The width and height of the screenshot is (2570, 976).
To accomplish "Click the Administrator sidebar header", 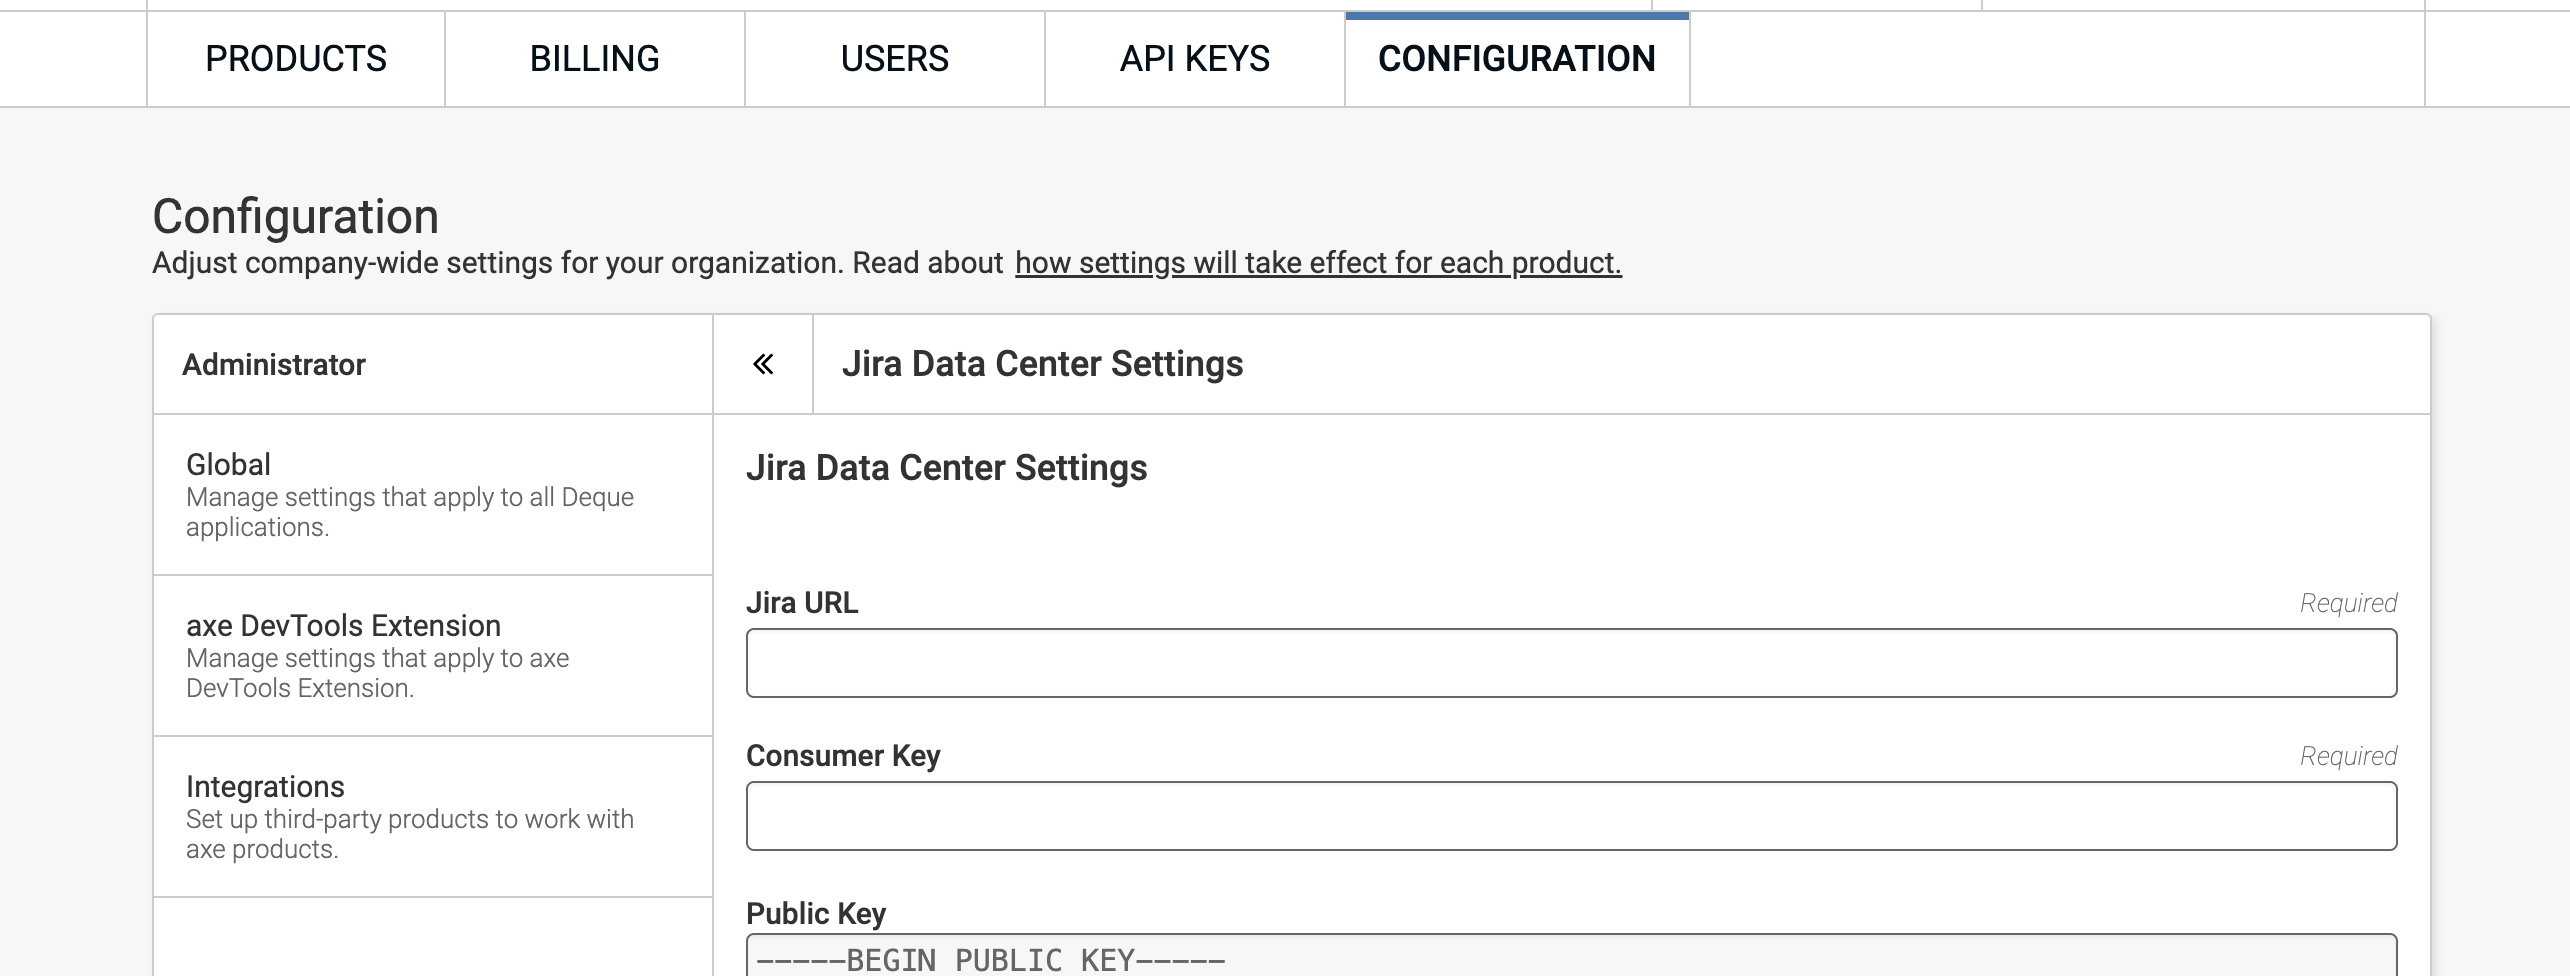I will coord(274,365).
